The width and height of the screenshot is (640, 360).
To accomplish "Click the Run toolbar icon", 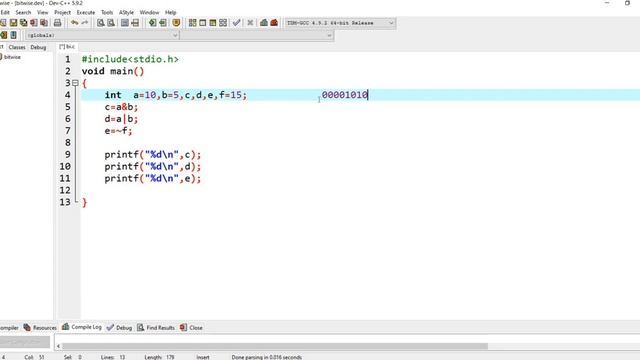I will click(202, 23).
